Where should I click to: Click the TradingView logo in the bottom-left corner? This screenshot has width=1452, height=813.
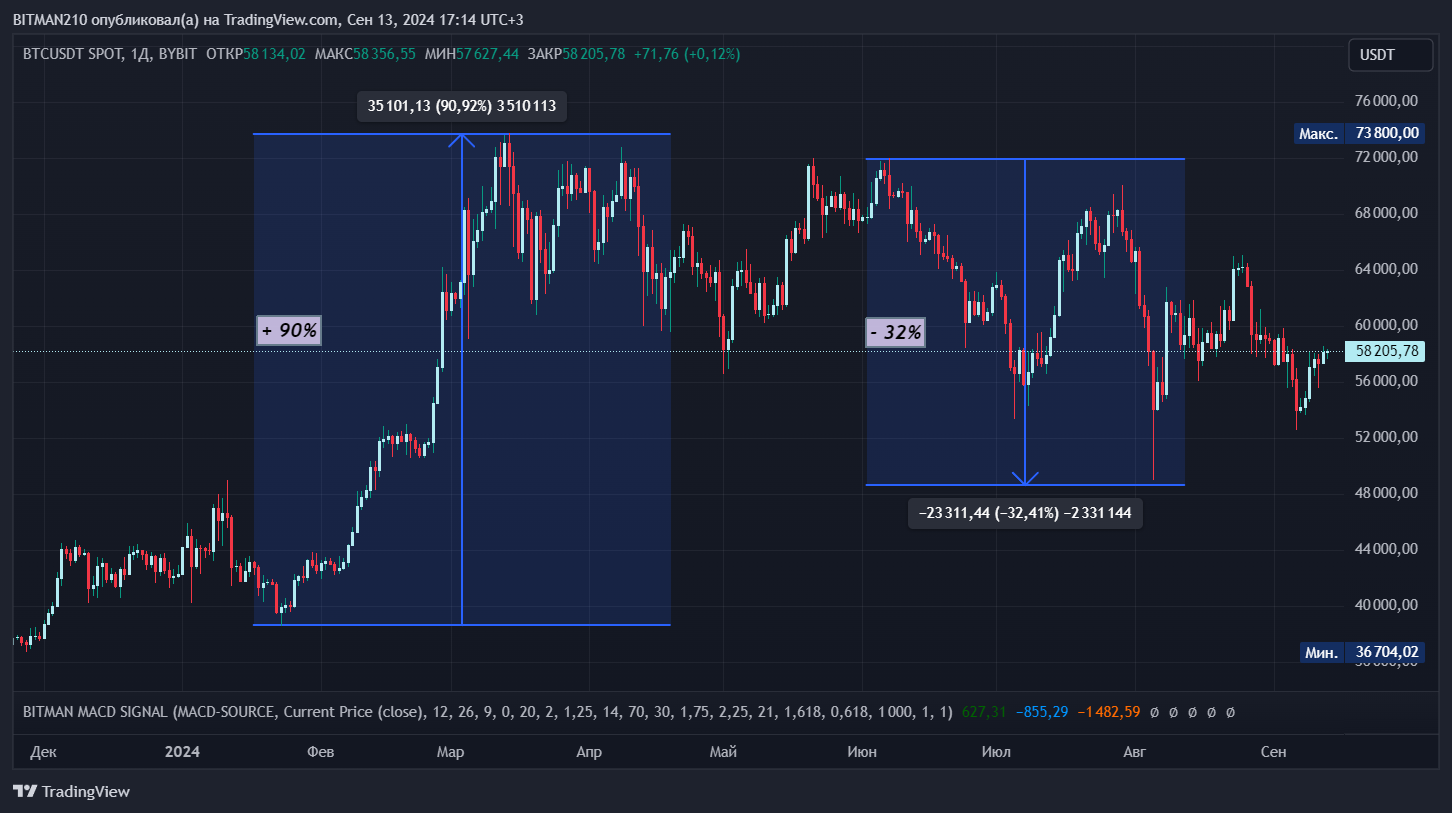[71, 791]
